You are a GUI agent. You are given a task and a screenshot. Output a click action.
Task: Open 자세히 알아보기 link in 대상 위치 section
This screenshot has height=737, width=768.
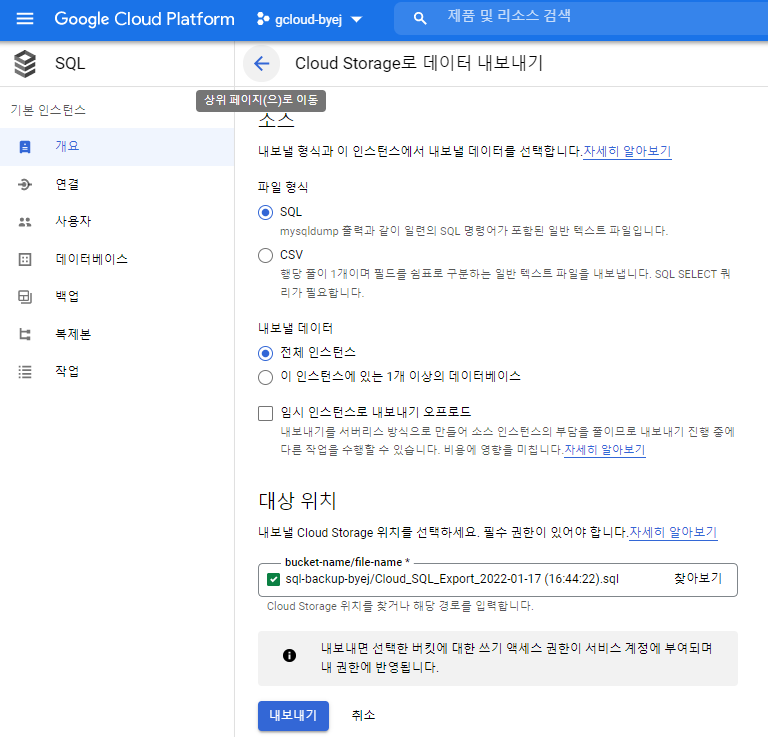tap(673, 532)
